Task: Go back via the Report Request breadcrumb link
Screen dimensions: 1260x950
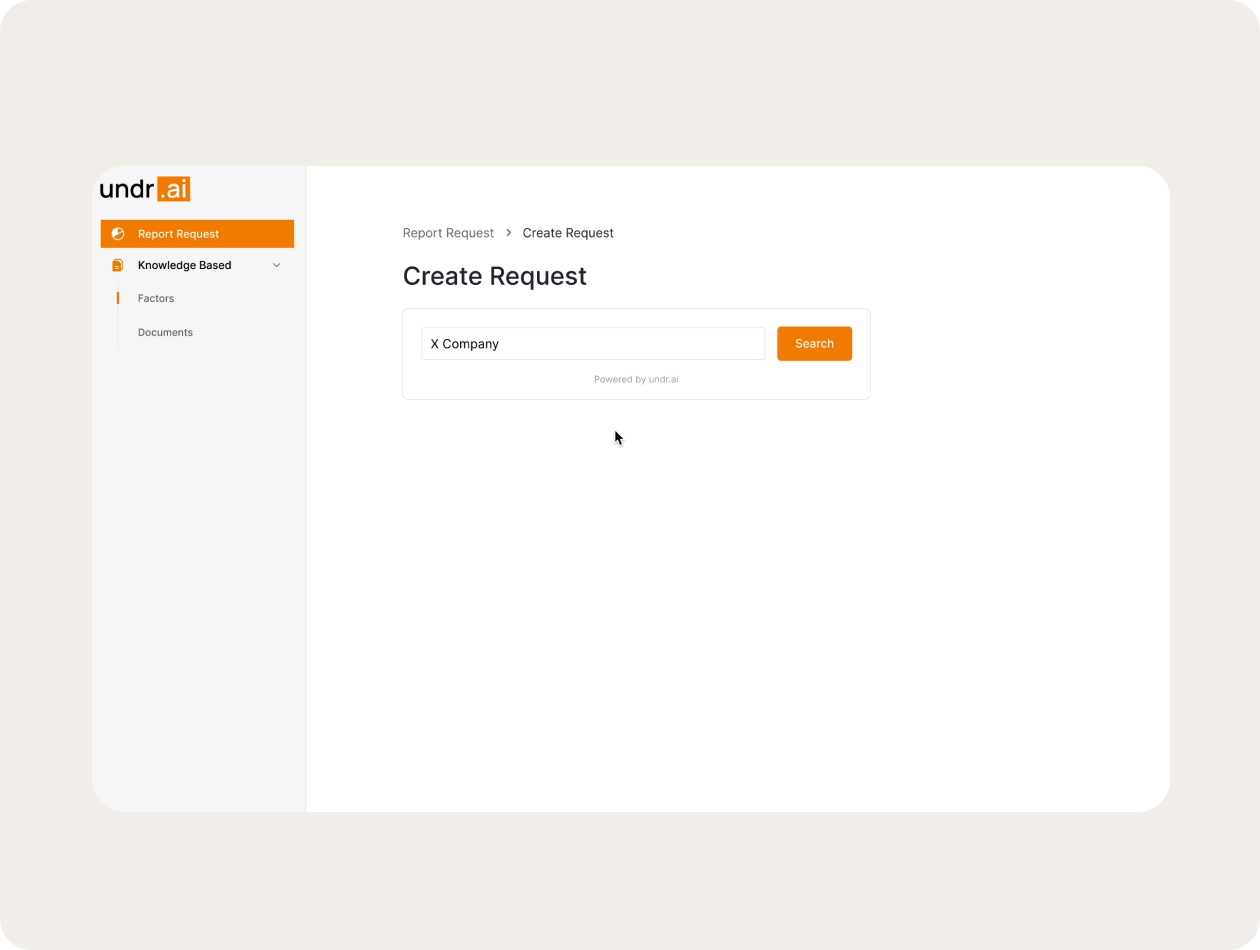Action: [x=448, y=233]
